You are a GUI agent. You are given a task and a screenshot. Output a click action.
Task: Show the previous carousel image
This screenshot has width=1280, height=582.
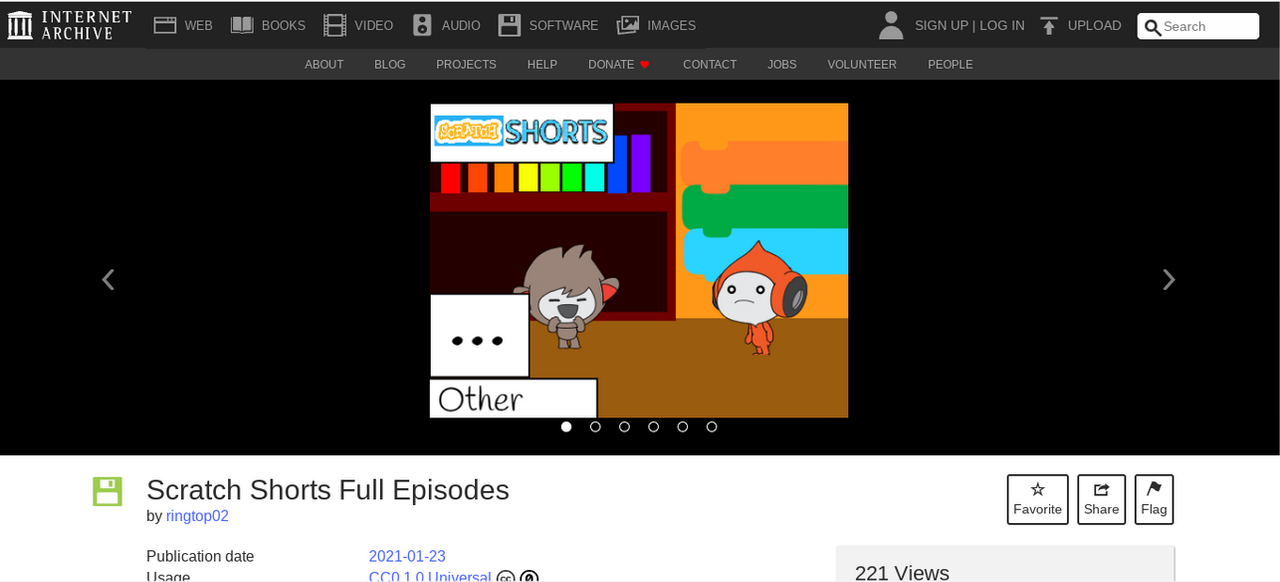coord(108,280)
